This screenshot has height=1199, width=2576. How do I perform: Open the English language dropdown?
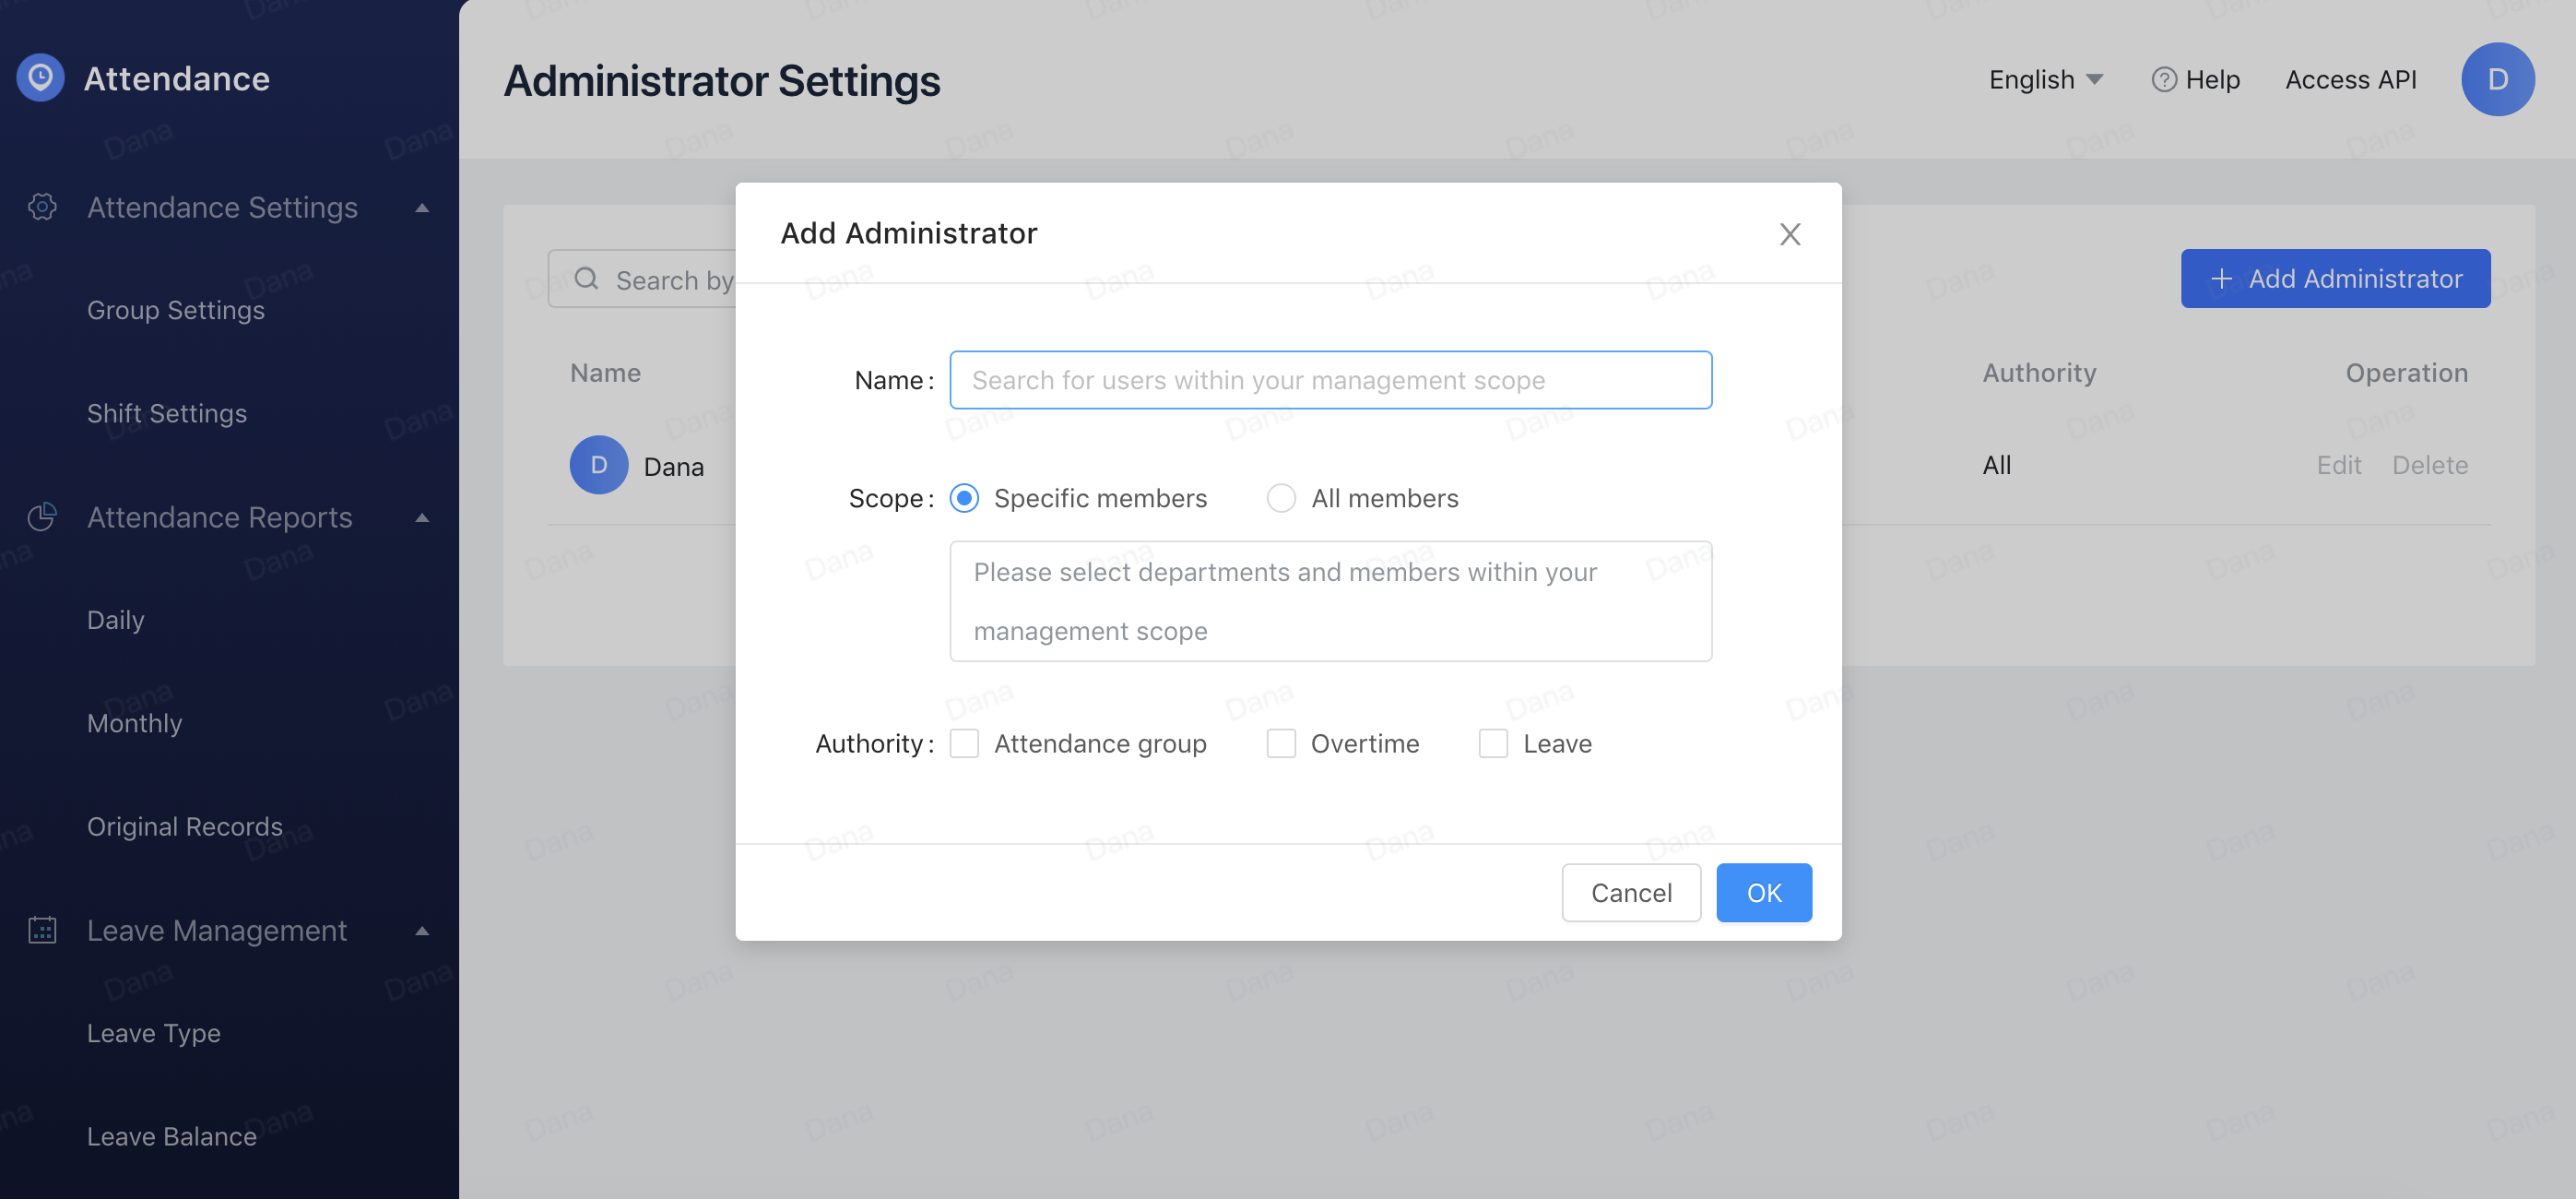click(2045, 80)
